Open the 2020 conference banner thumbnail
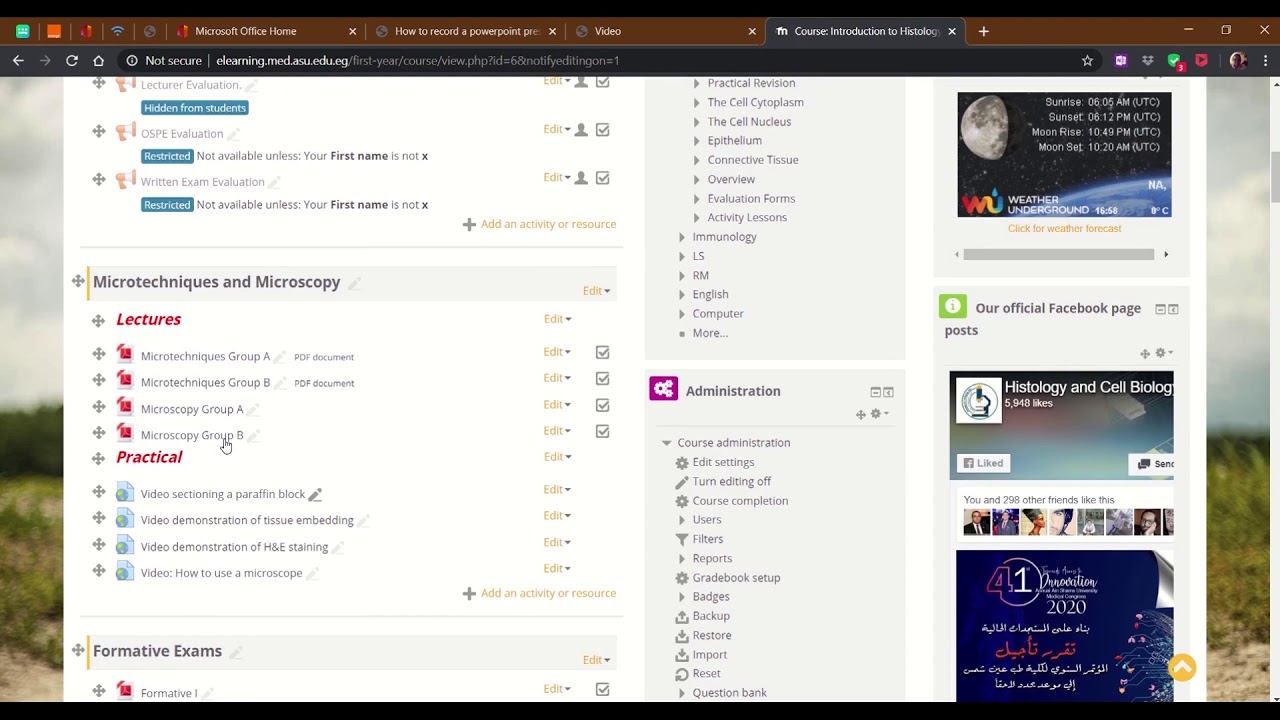This screenshot has width=1280, height=720. pos(1064,625)
